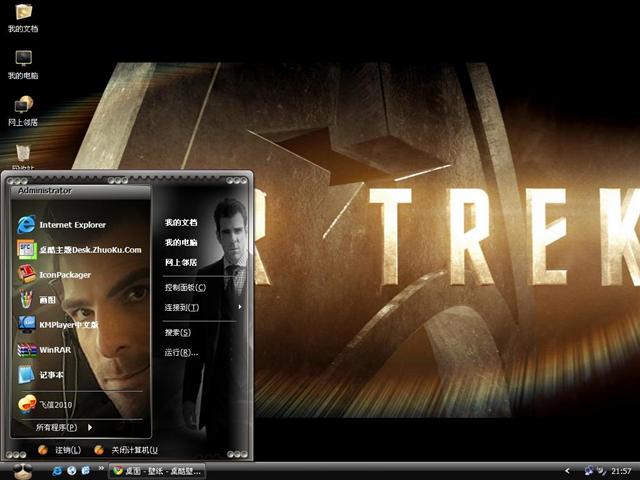Open 网上邻居 in the Start menu right pane
This screenshot has width=640, height=480.
click(181, 262)
